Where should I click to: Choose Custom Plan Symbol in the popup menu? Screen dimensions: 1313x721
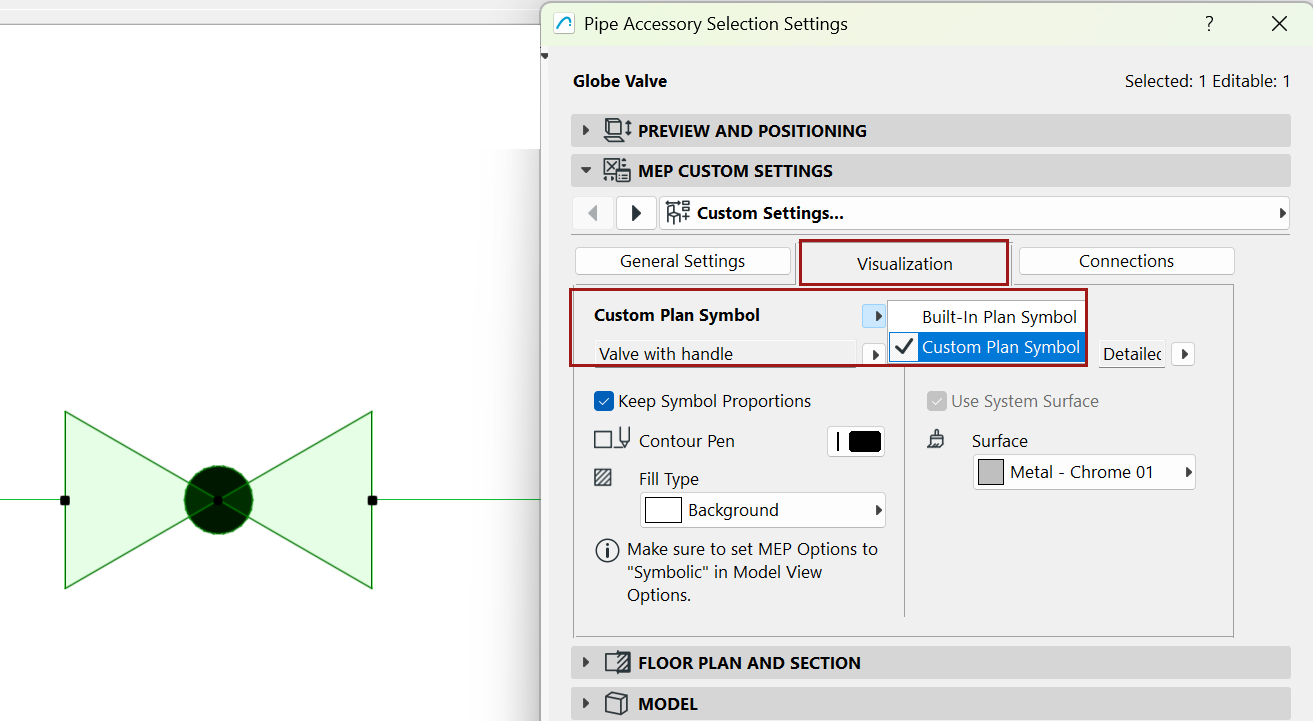click(986, 347)
